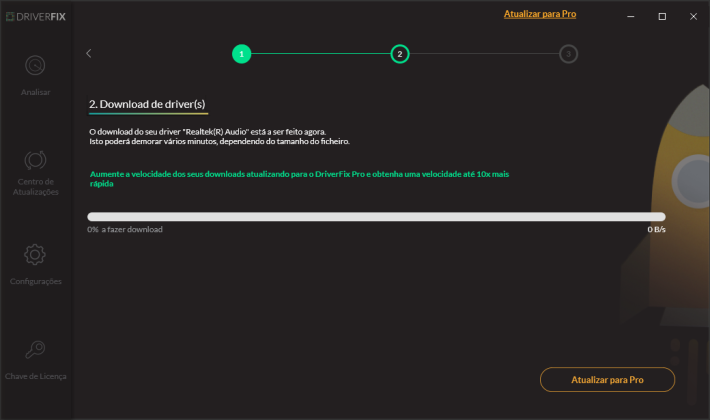Select step 1 circle in wizard
710x420 pixels.
click(x=241, y=54)
